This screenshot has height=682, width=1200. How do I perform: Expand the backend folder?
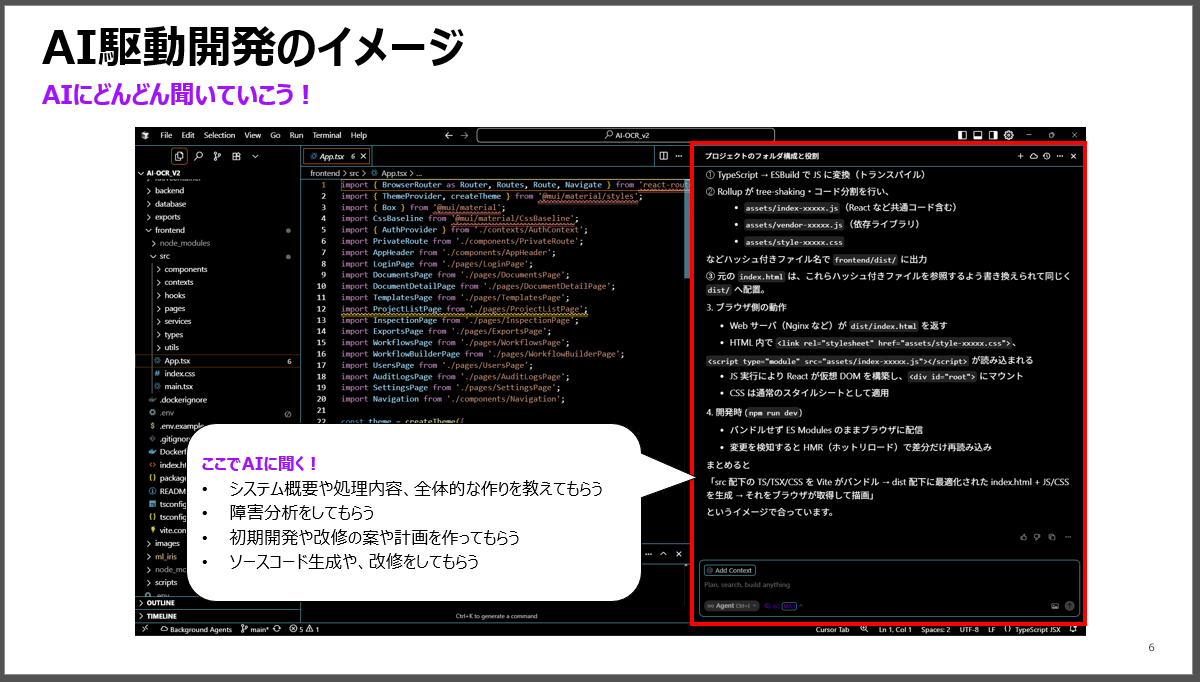pyautogui.click(x=217, y=190)
